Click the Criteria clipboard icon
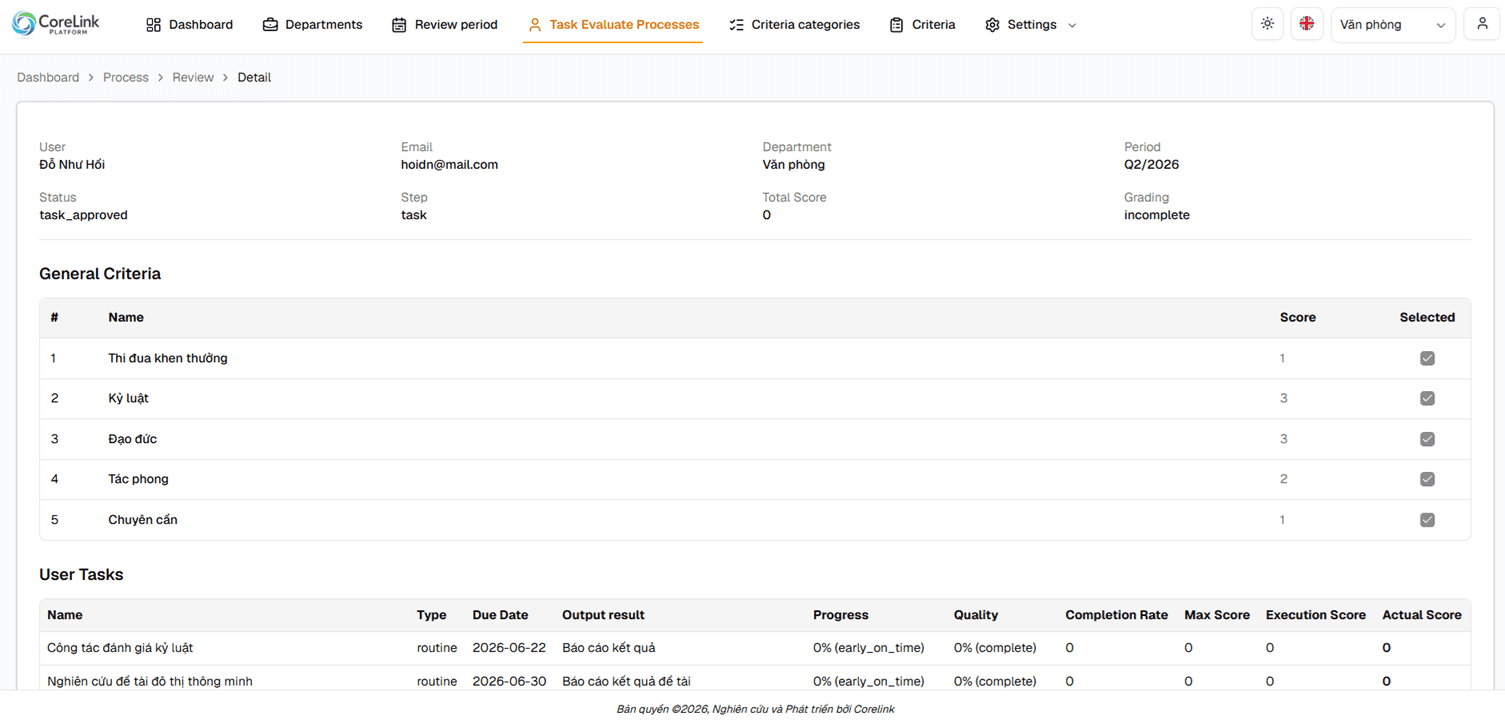The height and width of the screenshot is (720, 1505). pyautogui.click(x=897, y=25)
